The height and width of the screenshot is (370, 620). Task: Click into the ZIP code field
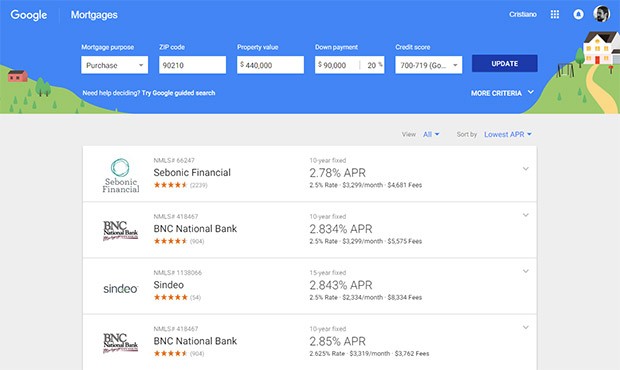point(193,65)
